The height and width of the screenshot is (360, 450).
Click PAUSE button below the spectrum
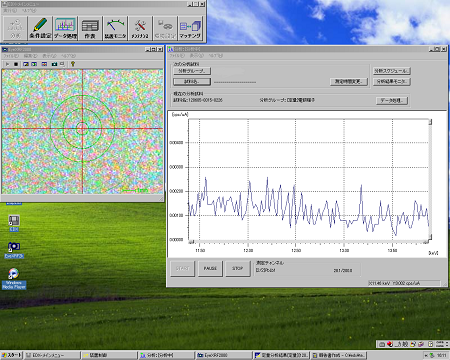210,268
